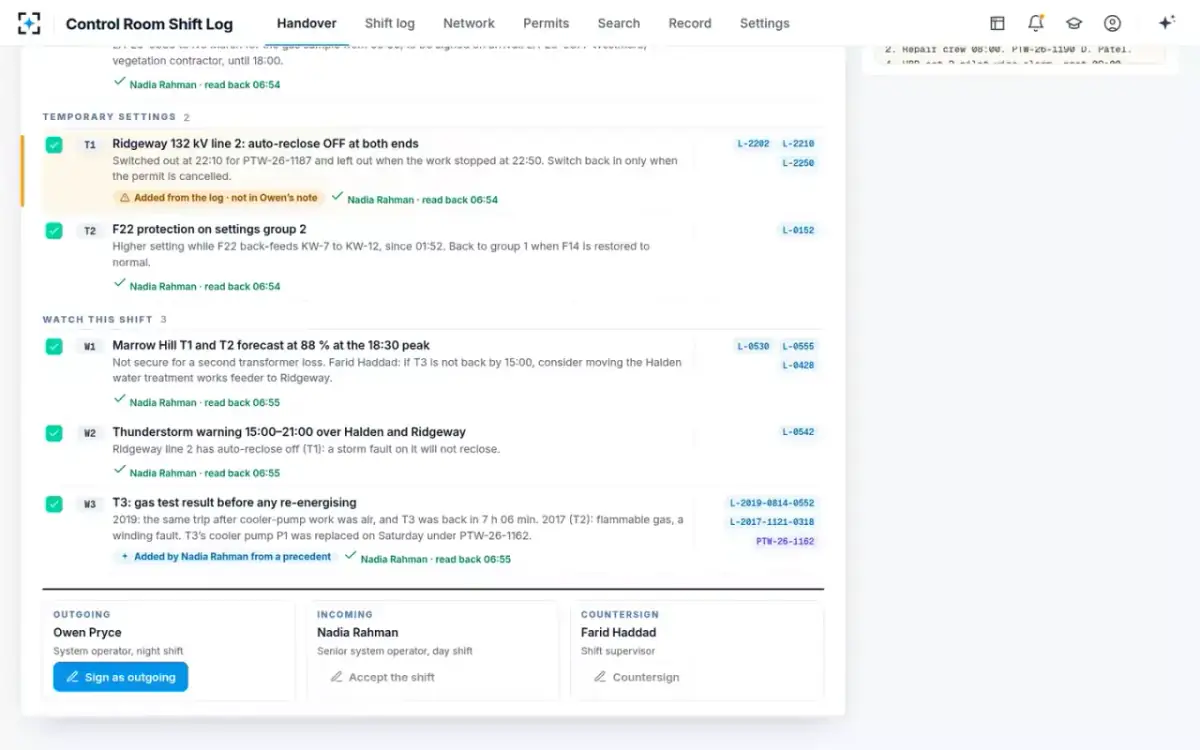Click the pen icon beside Countersign

[600, 677]
